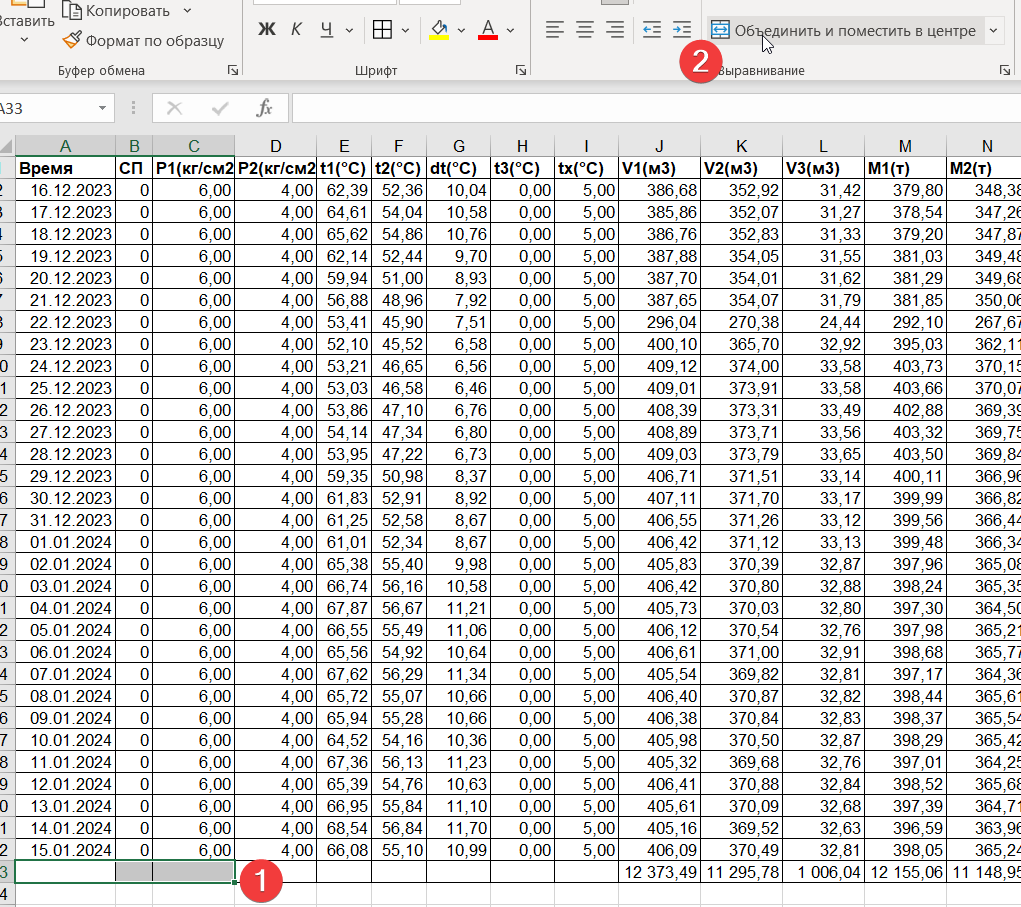The image size is (1021, 907).
Task: Align text to the right
Action: pyautogui.click(x=615, y=29)
